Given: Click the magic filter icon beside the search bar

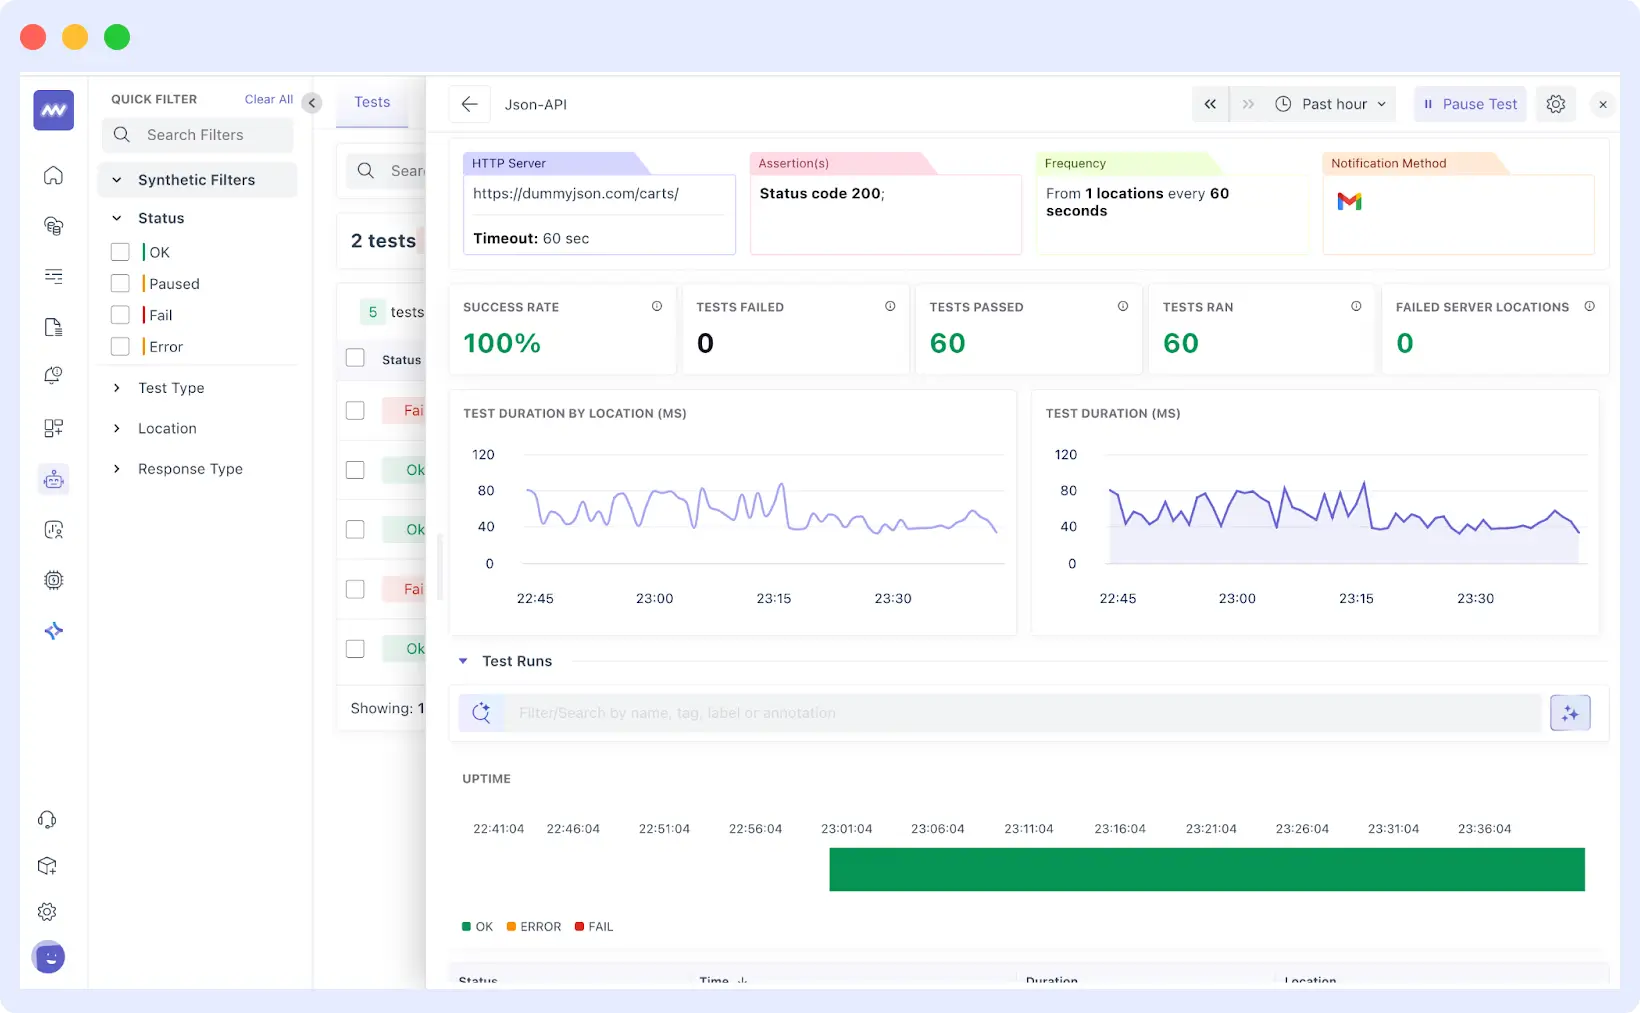Looking at the screenshot, I should coord(1570,712).
